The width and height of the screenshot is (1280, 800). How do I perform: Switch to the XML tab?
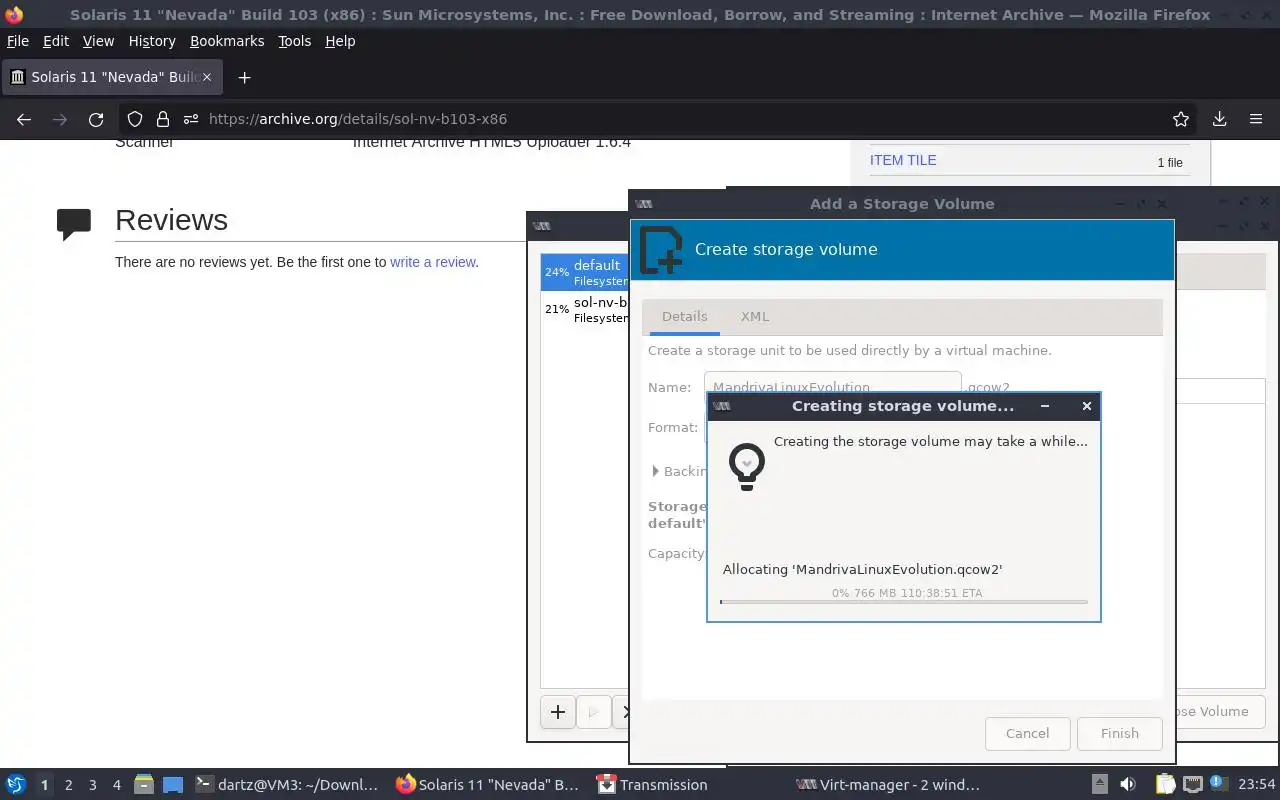755,316
